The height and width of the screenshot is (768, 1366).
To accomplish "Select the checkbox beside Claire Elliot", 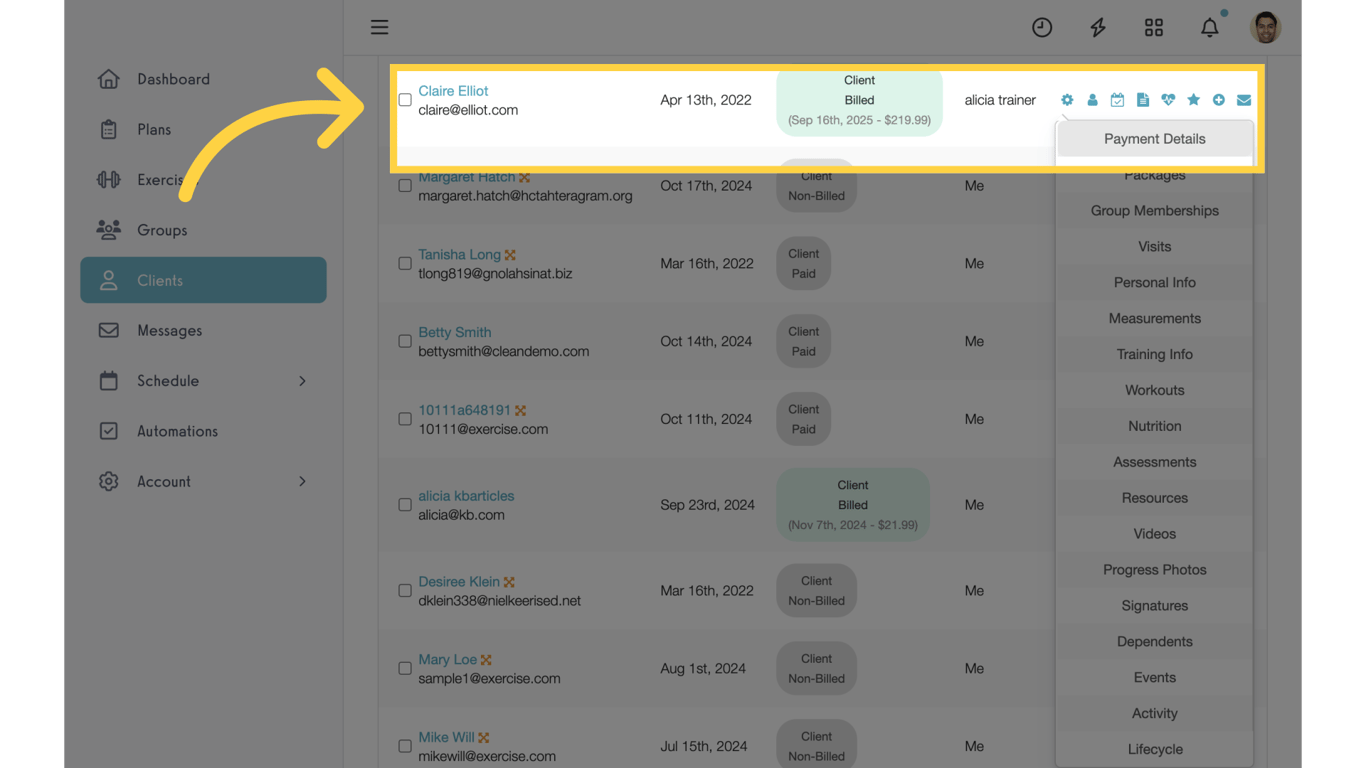I will (405, 99).
